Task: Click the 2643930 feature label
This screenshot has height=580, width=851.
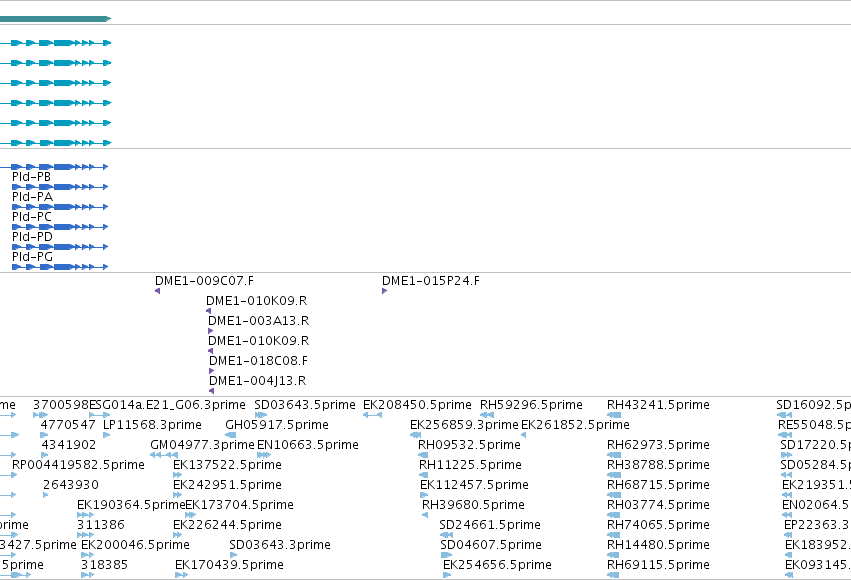Action: pyautogui.click(x=71, y=485)
